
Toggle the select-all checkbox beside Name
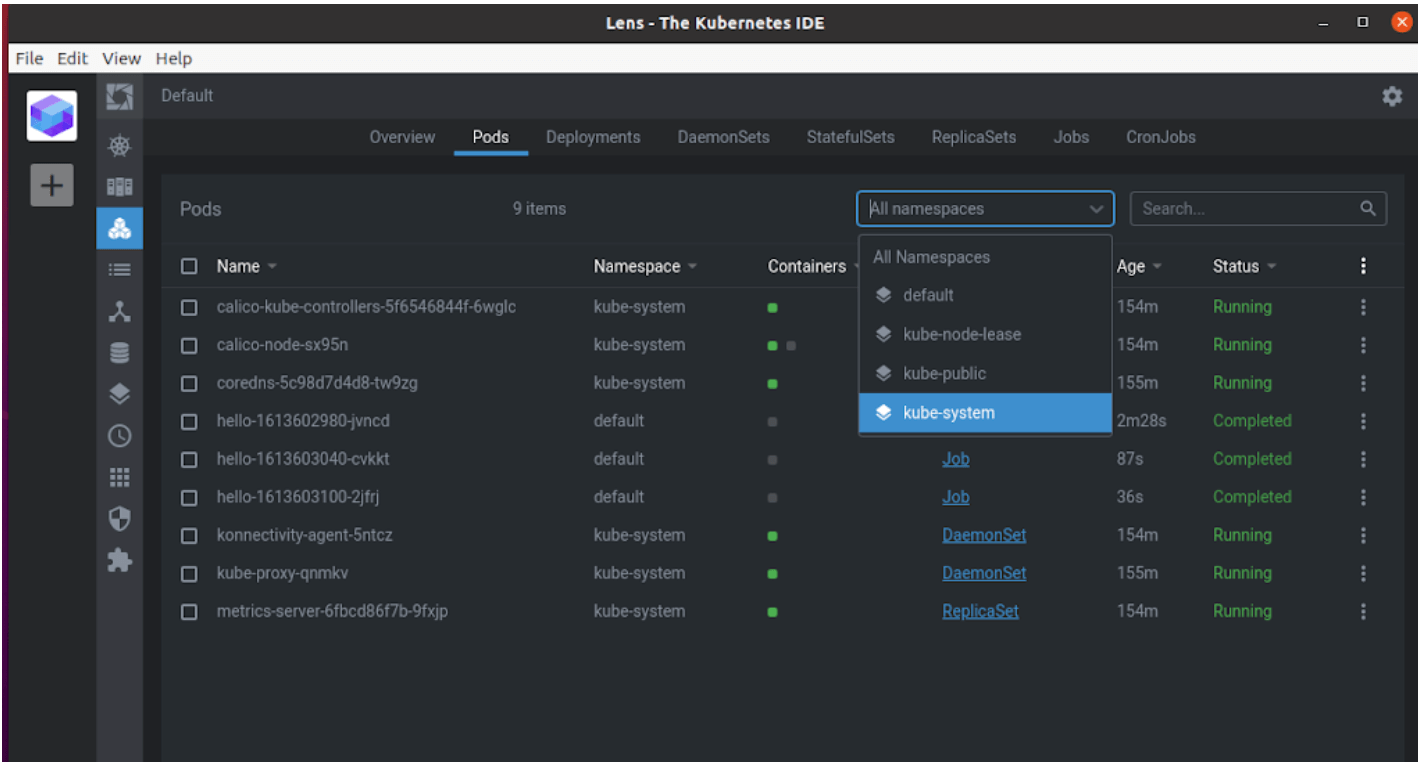tap(189, 266)
